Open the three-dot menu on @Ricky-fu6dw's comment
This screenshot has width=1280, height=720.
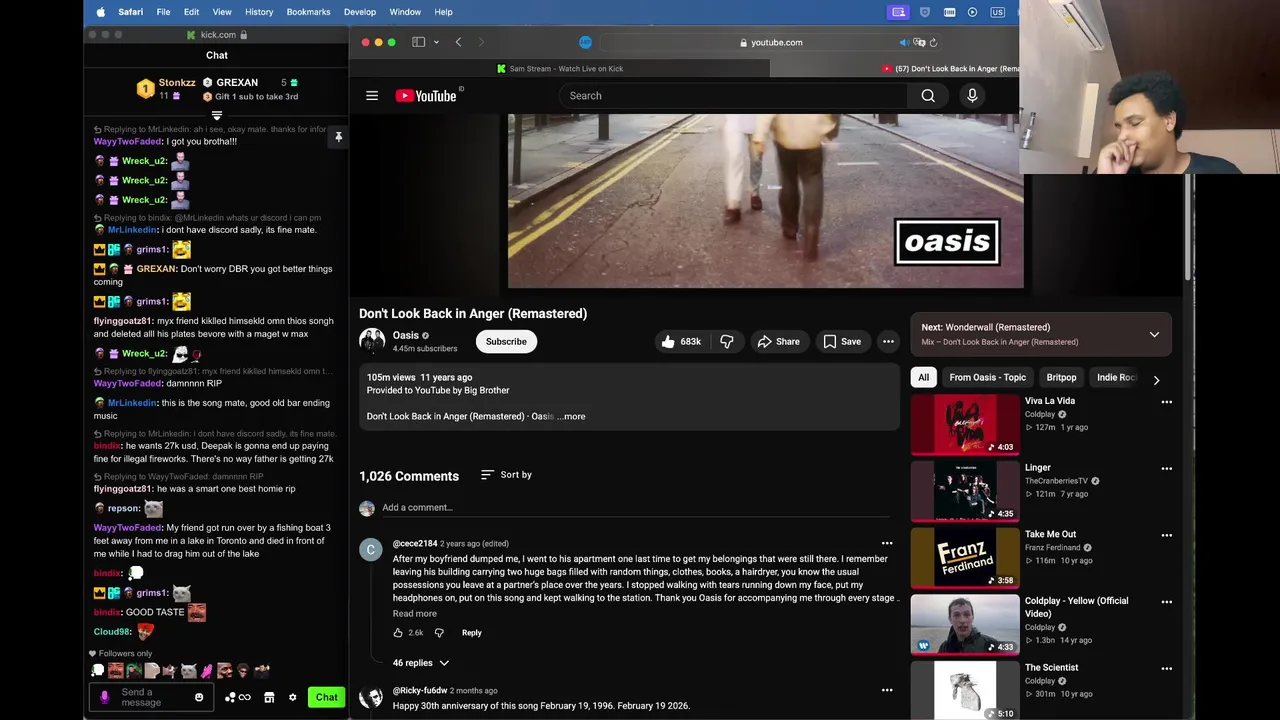coord(887,690)
